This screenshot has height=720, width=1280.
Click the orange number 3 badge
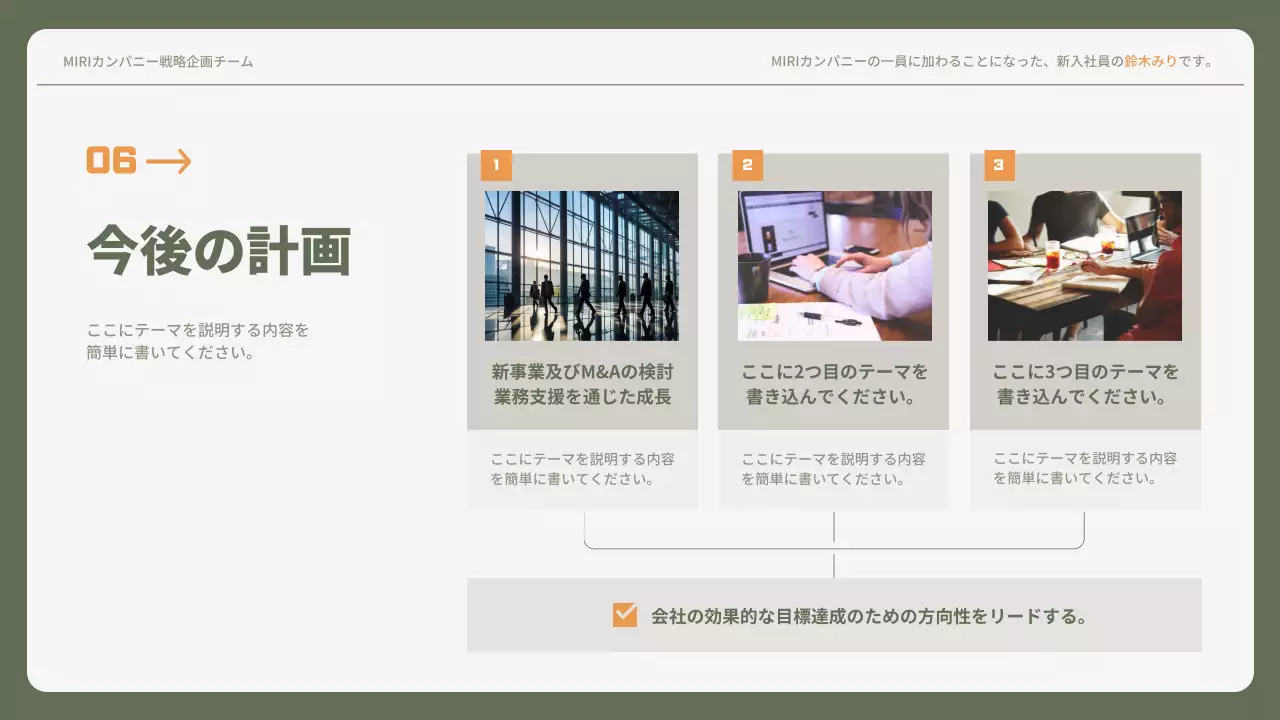point(998,166)
